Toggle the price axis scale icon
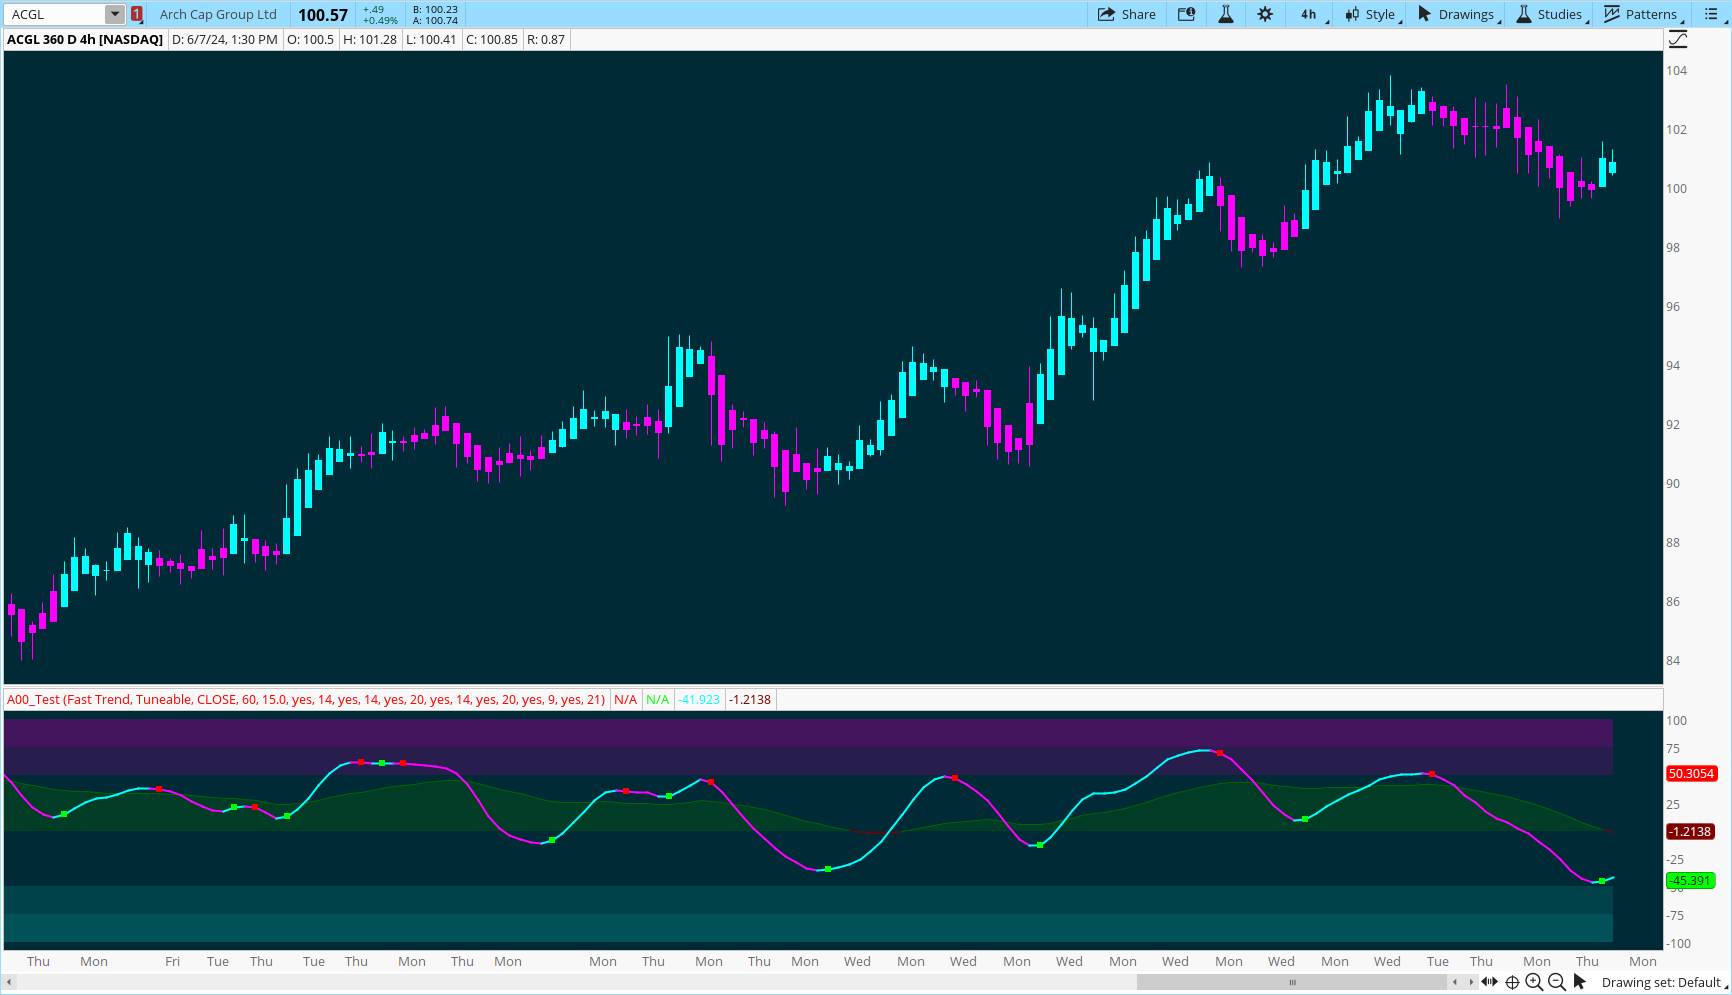The height and width of the screenshot is (995, 1732). (1678, 39)
